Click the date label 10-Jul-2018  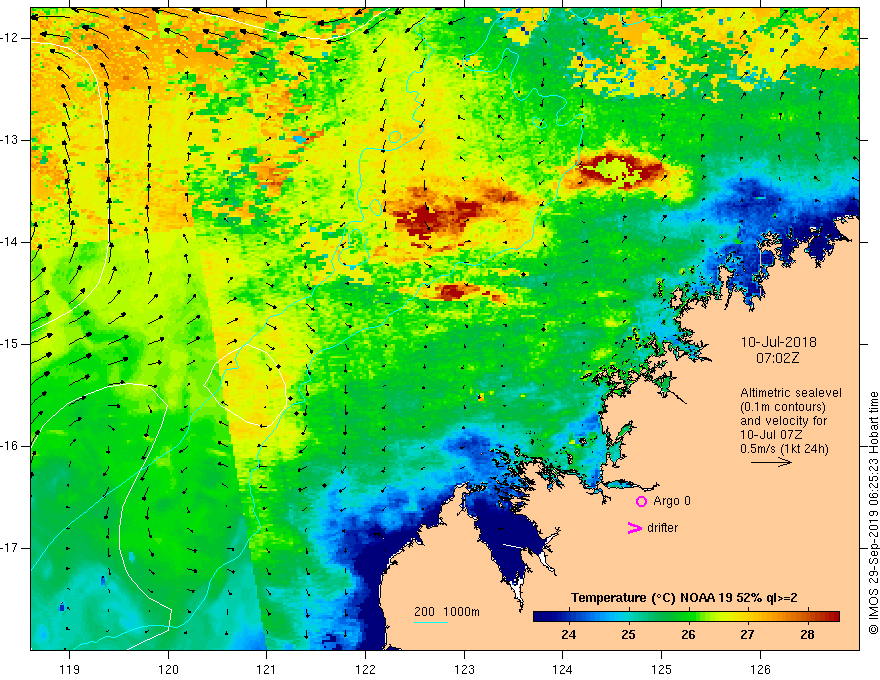click(778, 342)
